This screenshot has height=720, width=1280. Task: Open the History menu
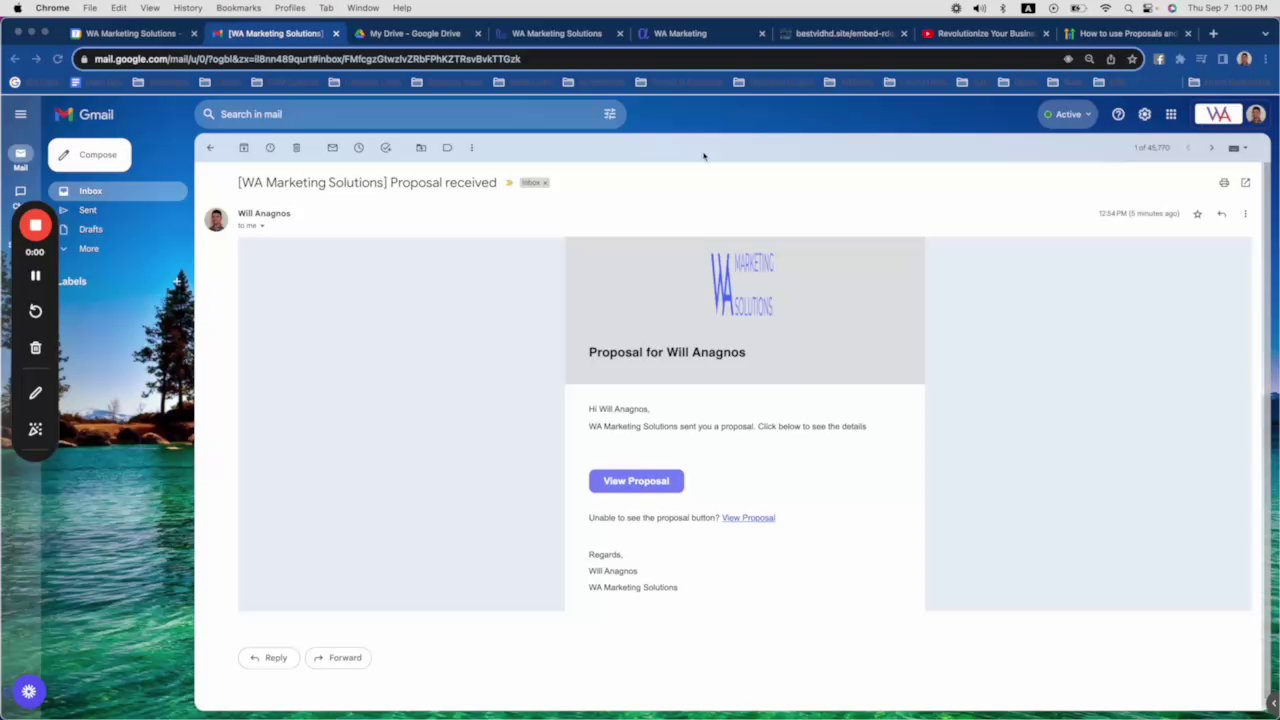(x=187, y=8)
